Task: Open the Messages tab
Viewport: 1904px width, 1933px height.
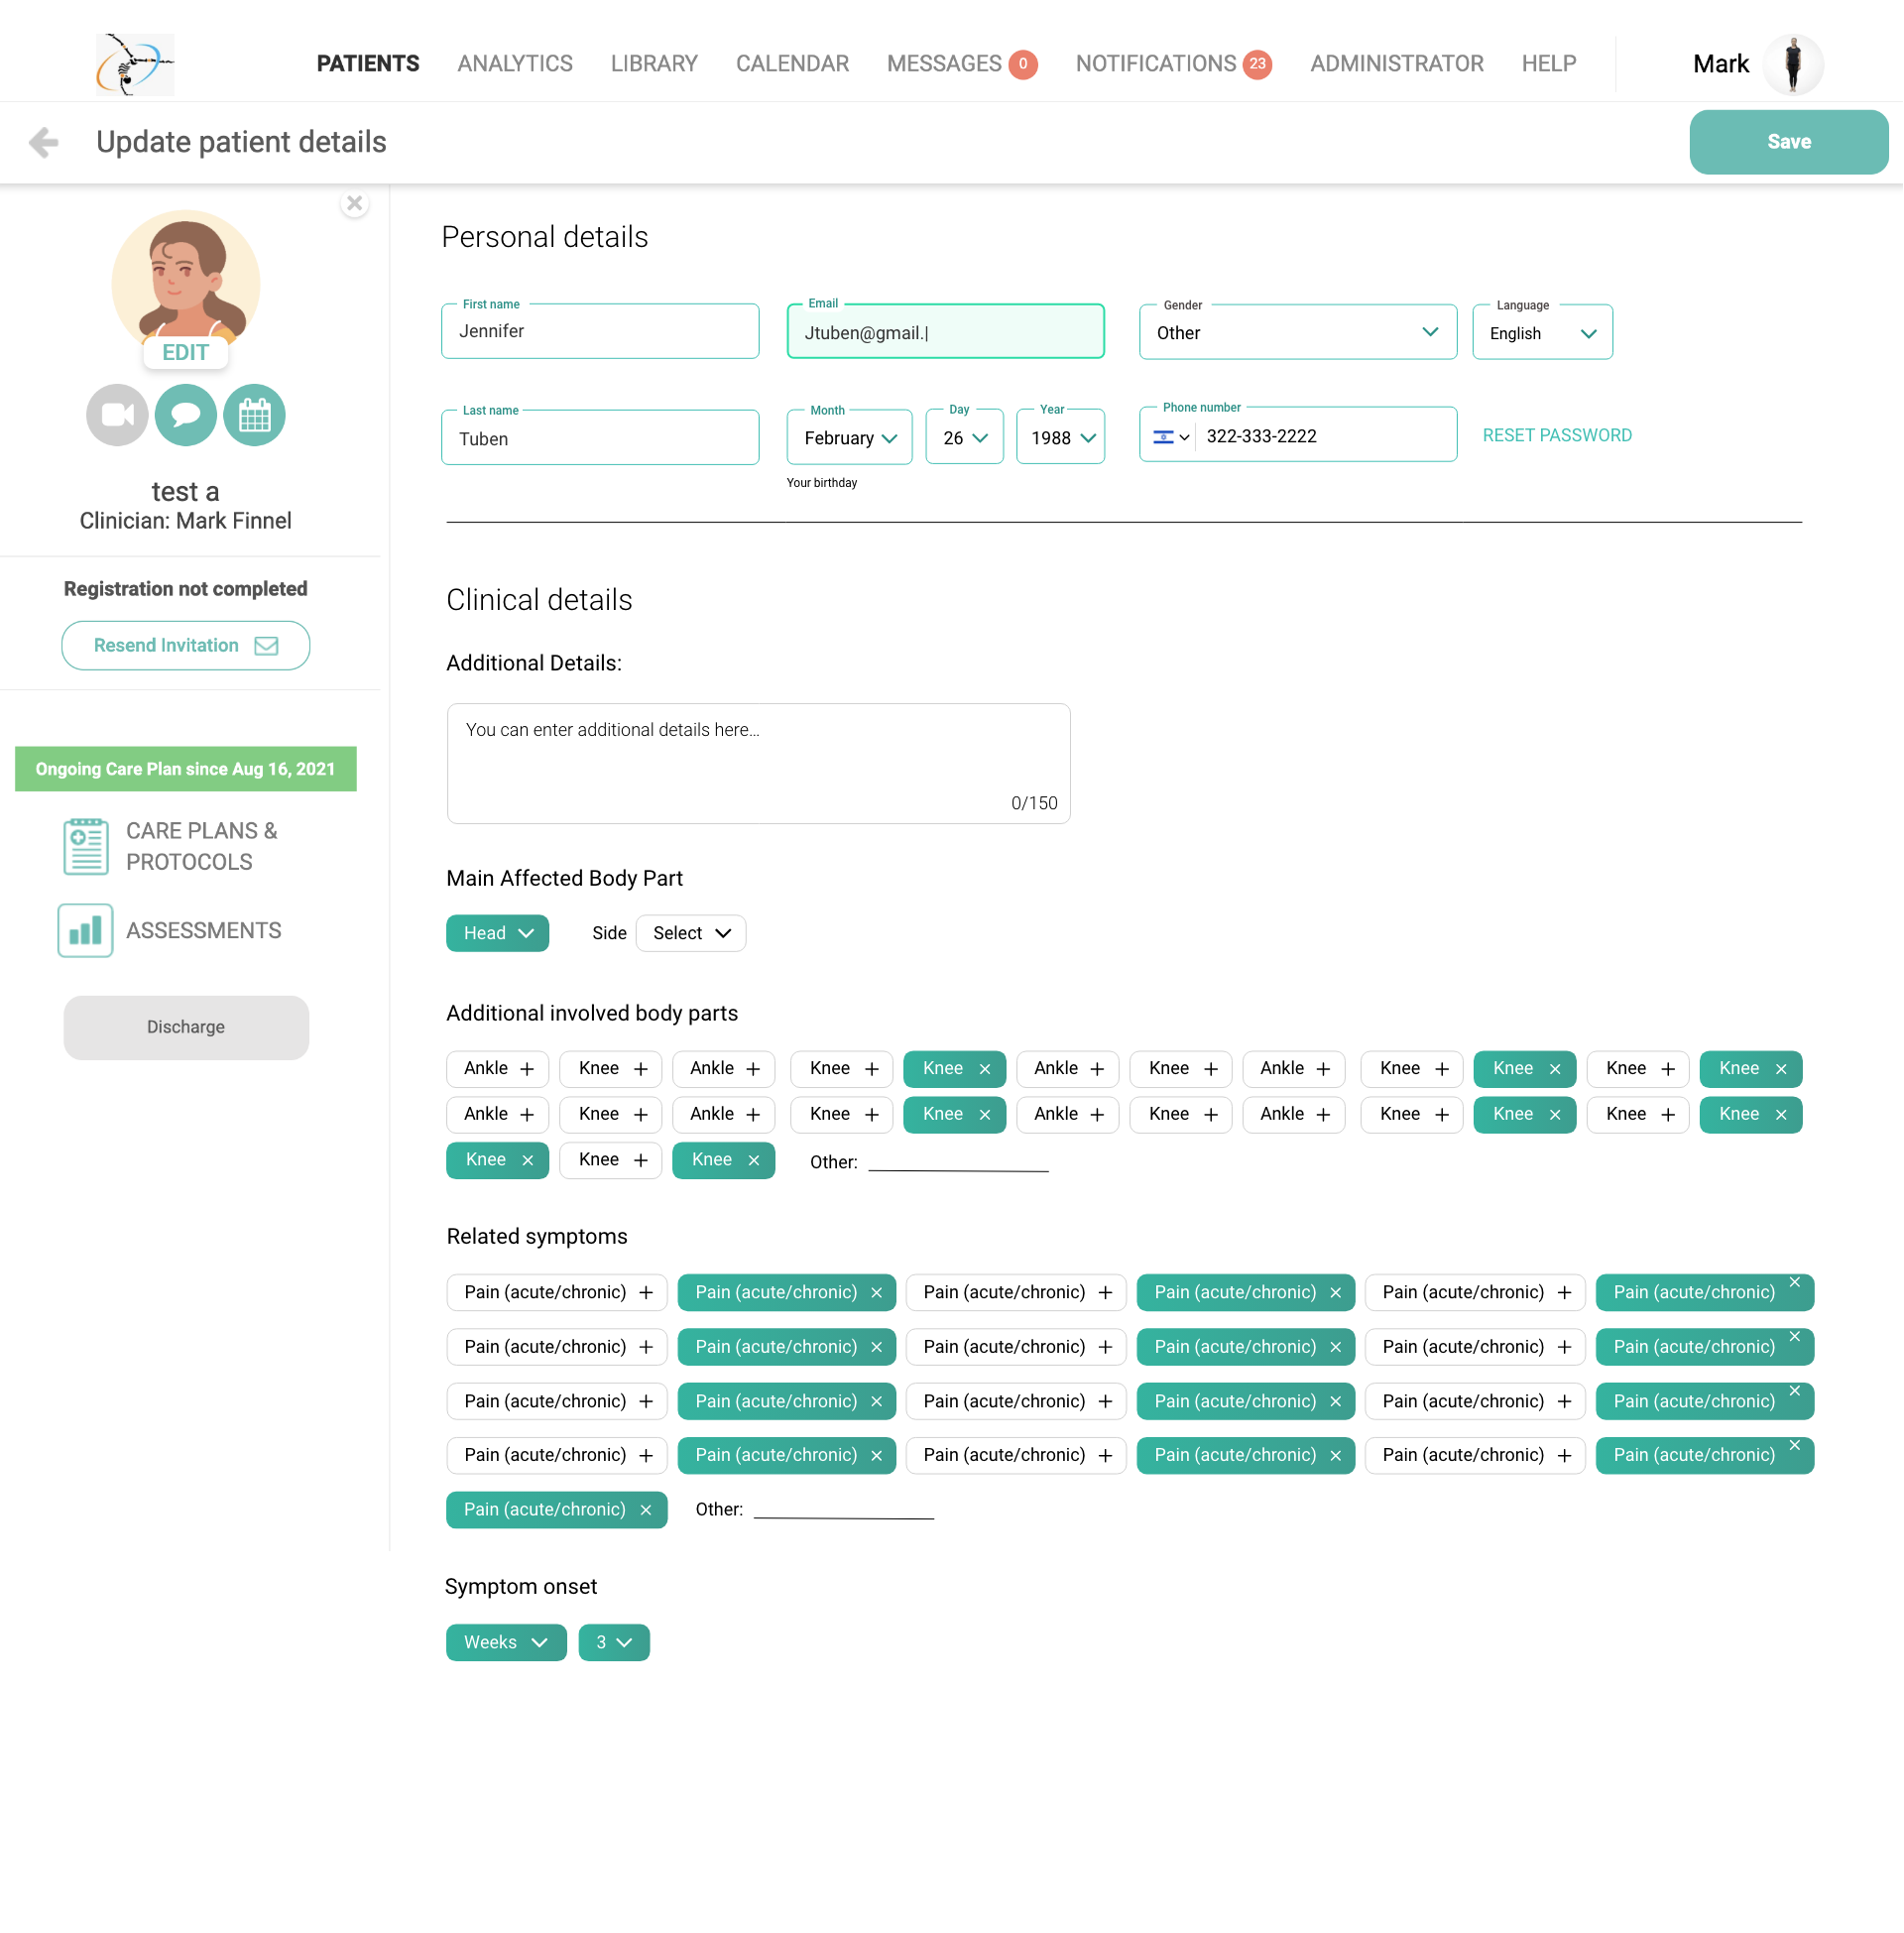Action: [945, 64]
